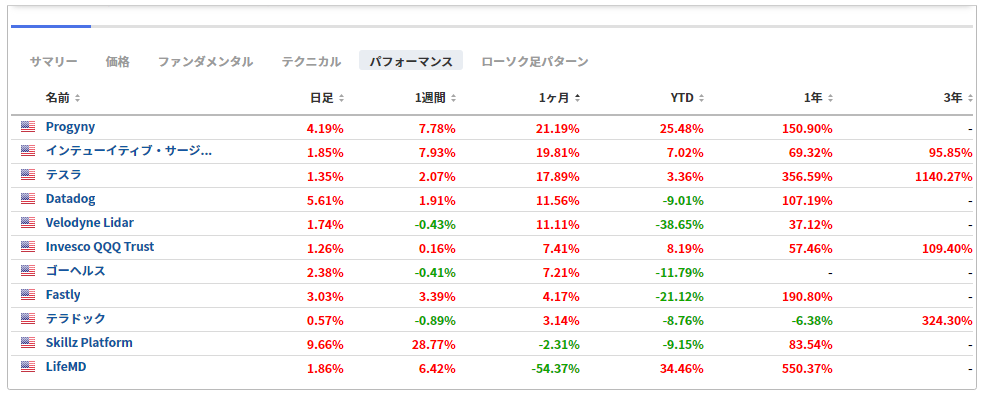Open the Invesco QQQ Trust link

click(100, 247)
